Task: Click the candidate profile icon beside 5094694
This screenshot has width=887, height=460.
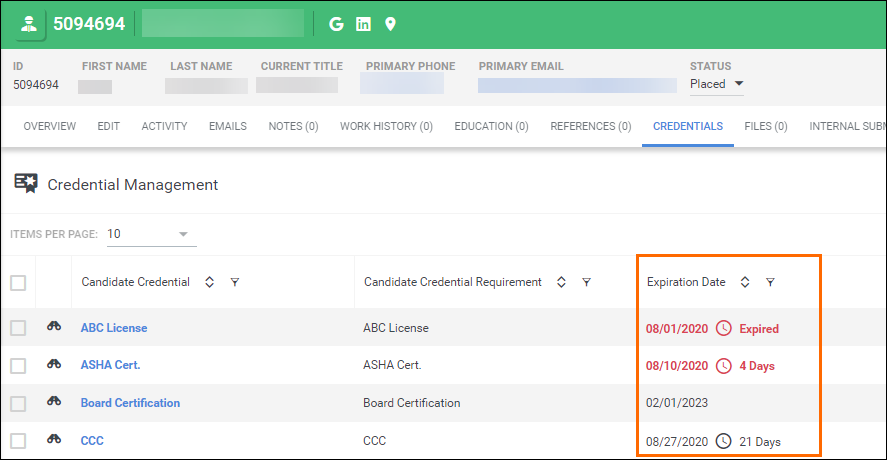Action: 29,24
